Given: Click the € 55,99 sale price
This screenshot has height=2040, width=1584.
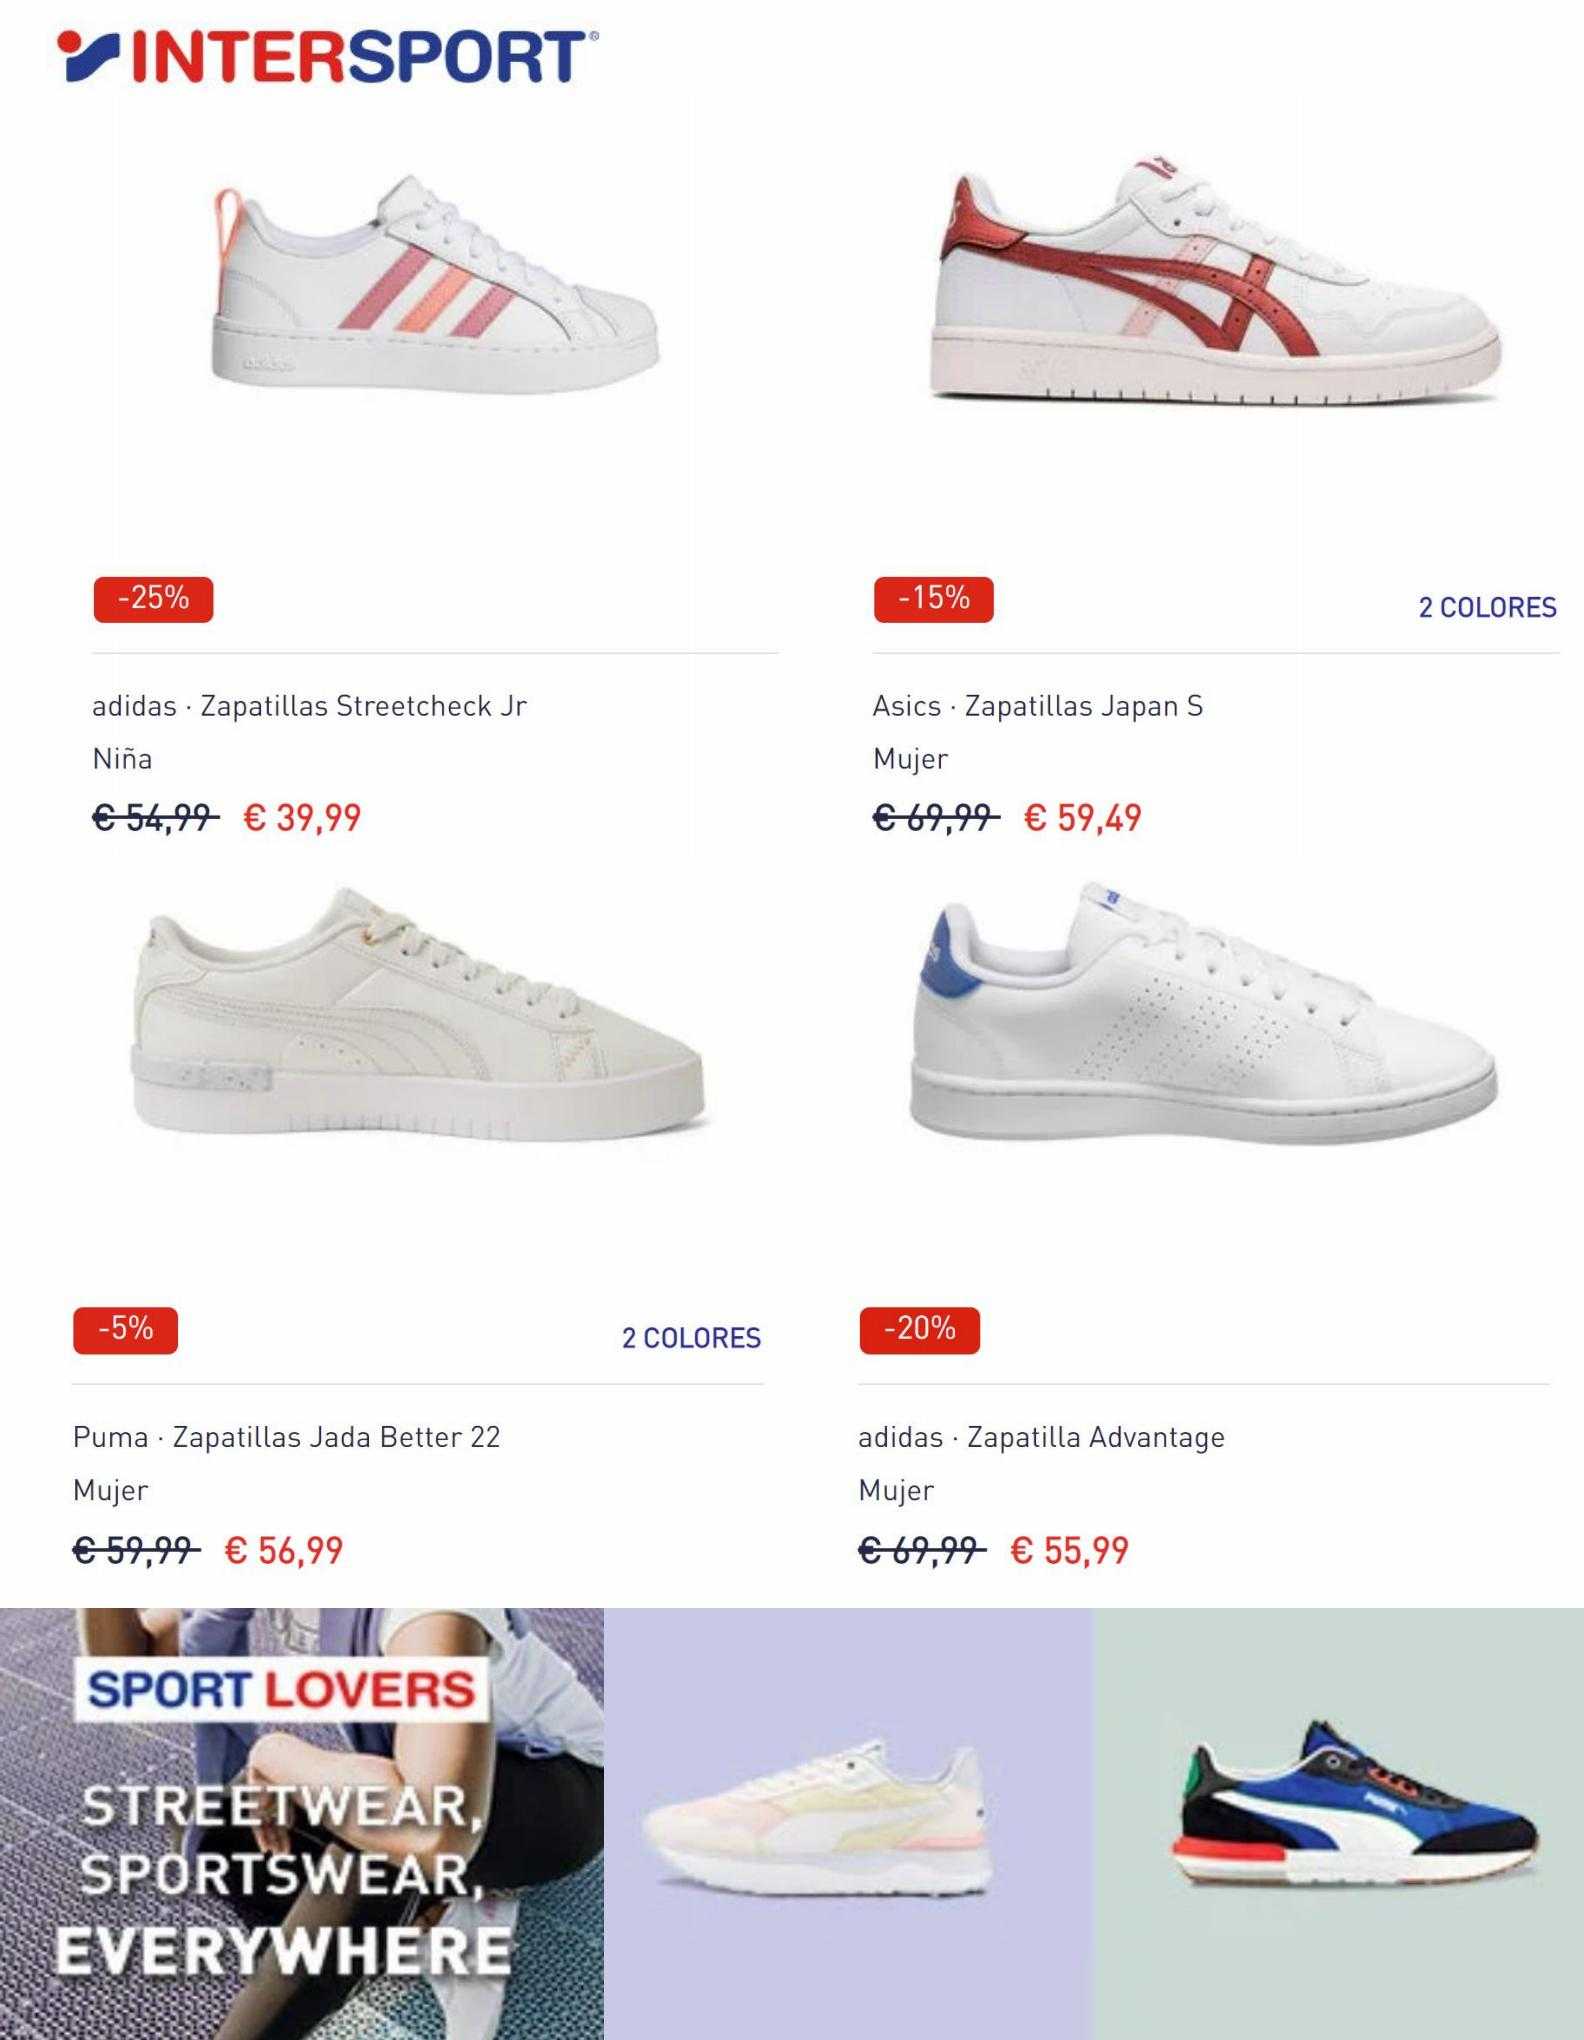Looking at the screenshot, I should point(1070,1550).
